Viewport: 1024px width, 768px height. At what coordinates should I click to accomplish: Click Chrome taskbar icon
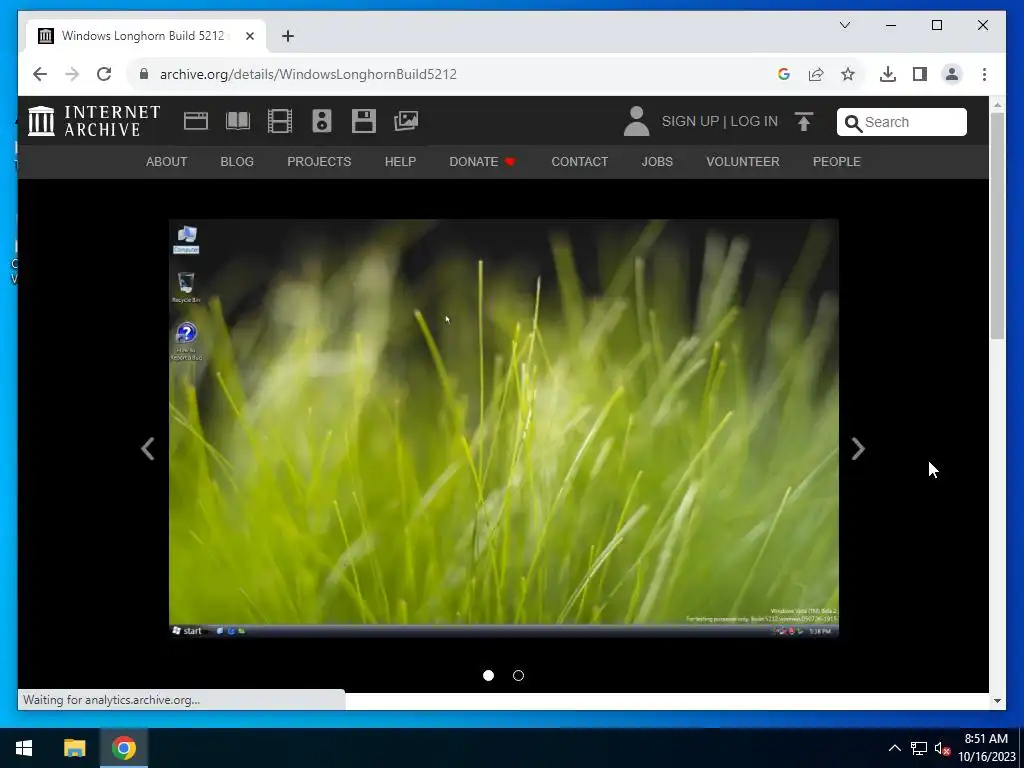[124, 748]
